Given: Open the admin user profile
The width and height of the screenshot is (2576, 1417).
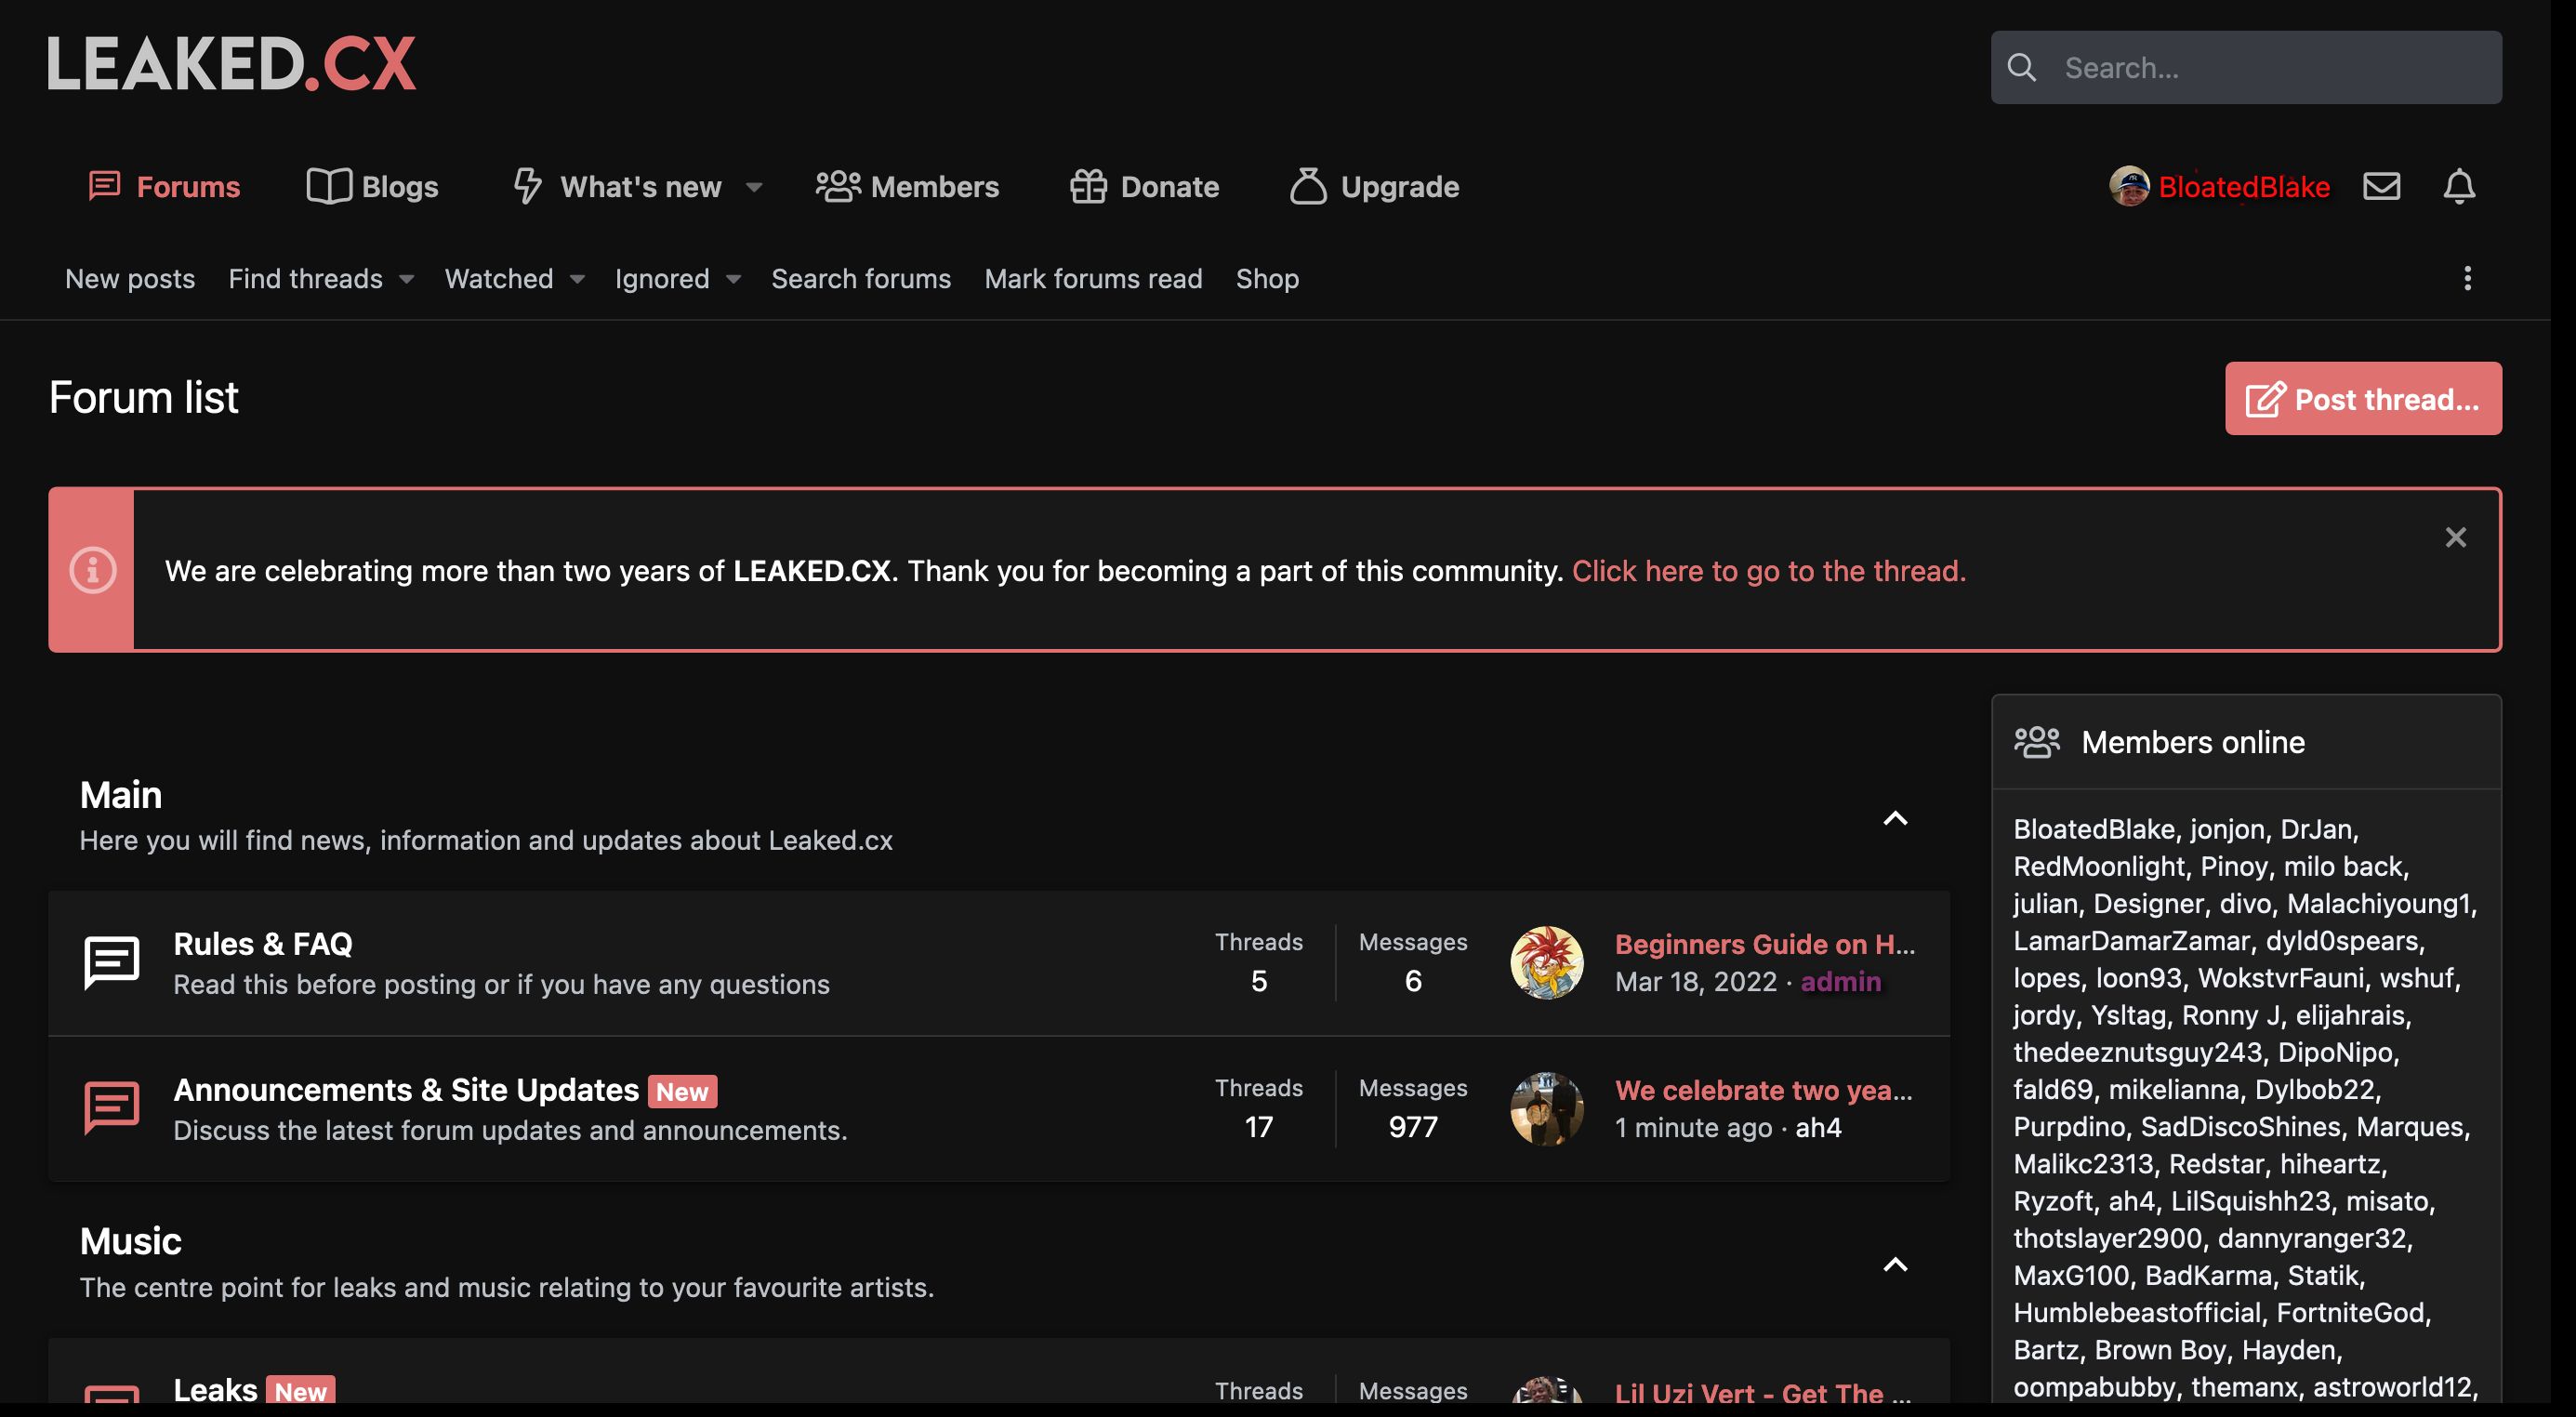Looking at the screenshot, I should tap(1840, 982).
